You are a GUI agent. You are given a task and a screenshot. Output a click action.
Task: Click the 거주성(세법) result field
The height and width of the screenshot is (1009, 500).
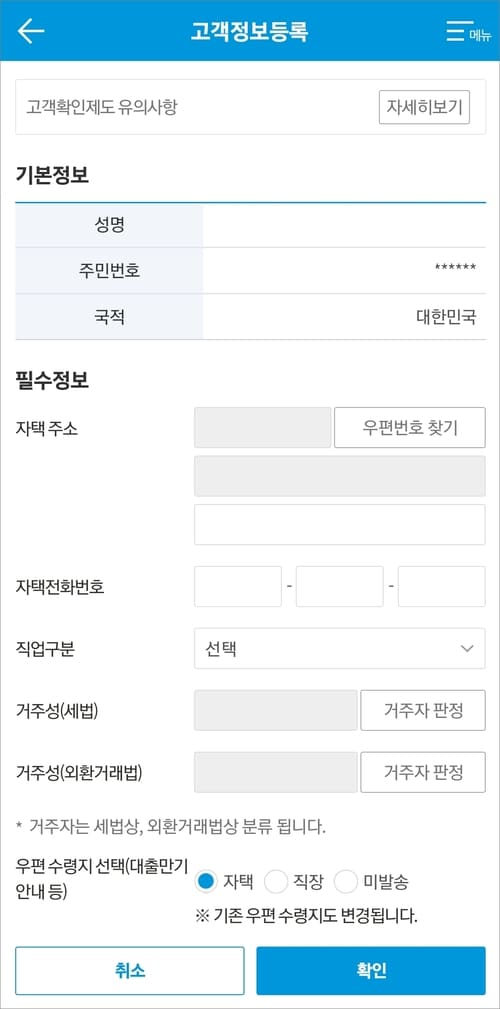275,710
